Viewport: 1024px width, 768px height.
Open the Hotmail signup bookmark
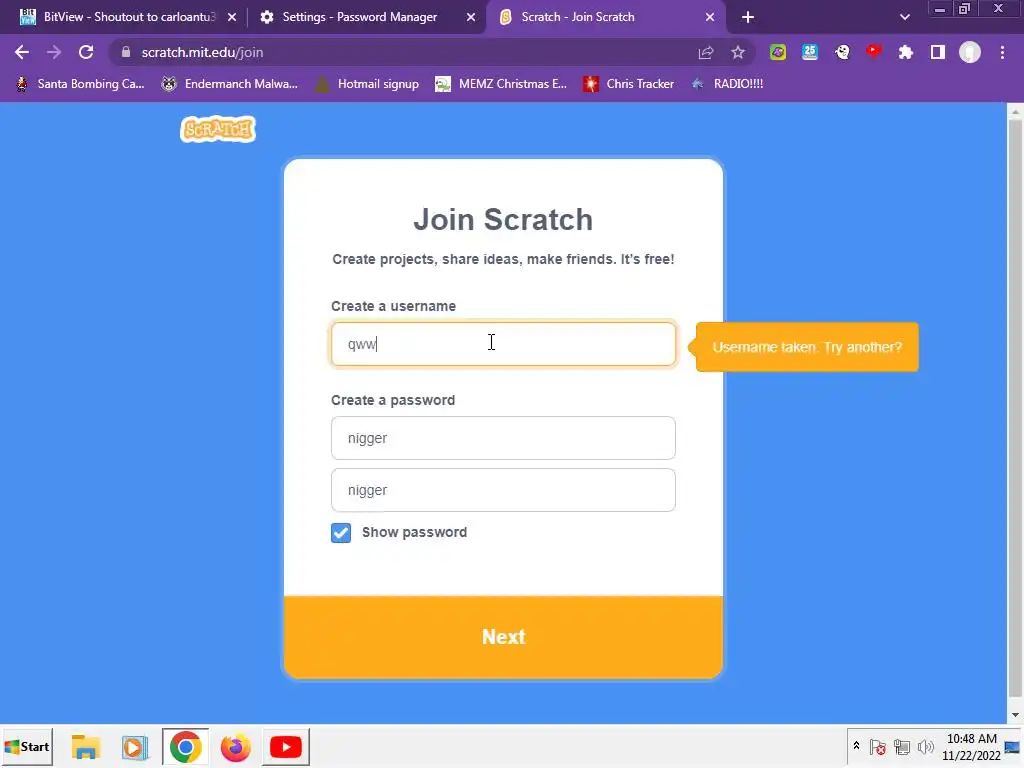coord(367,84)
